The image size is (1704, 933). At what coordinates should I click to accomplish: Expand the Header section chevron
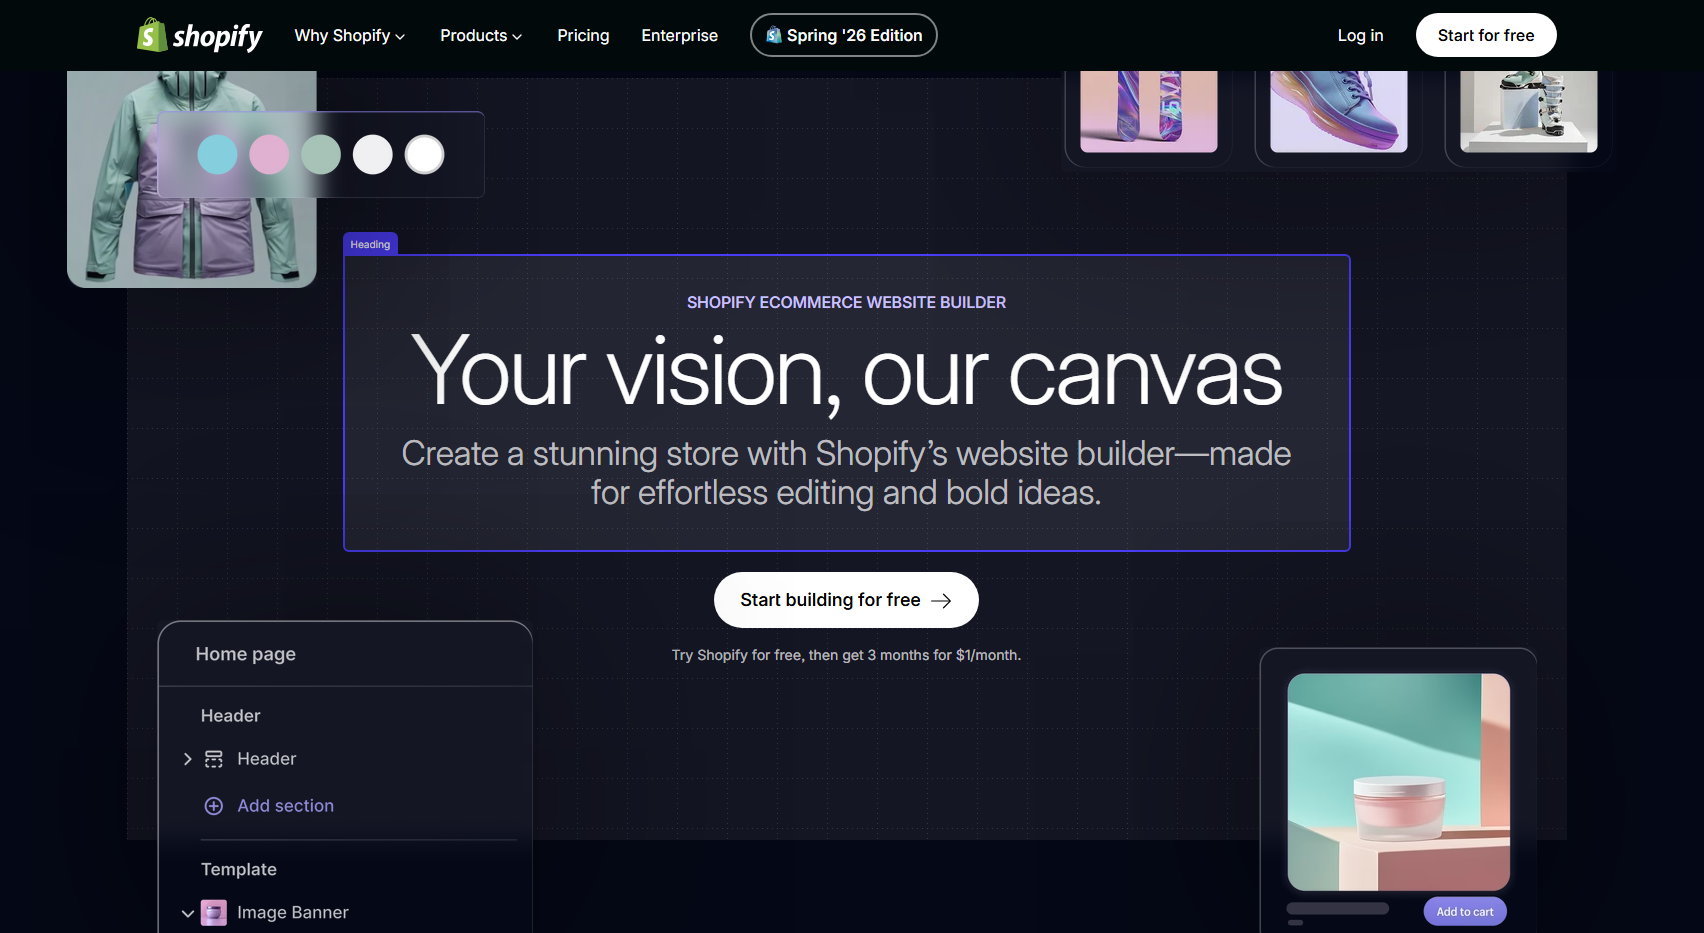pos(187,759)
